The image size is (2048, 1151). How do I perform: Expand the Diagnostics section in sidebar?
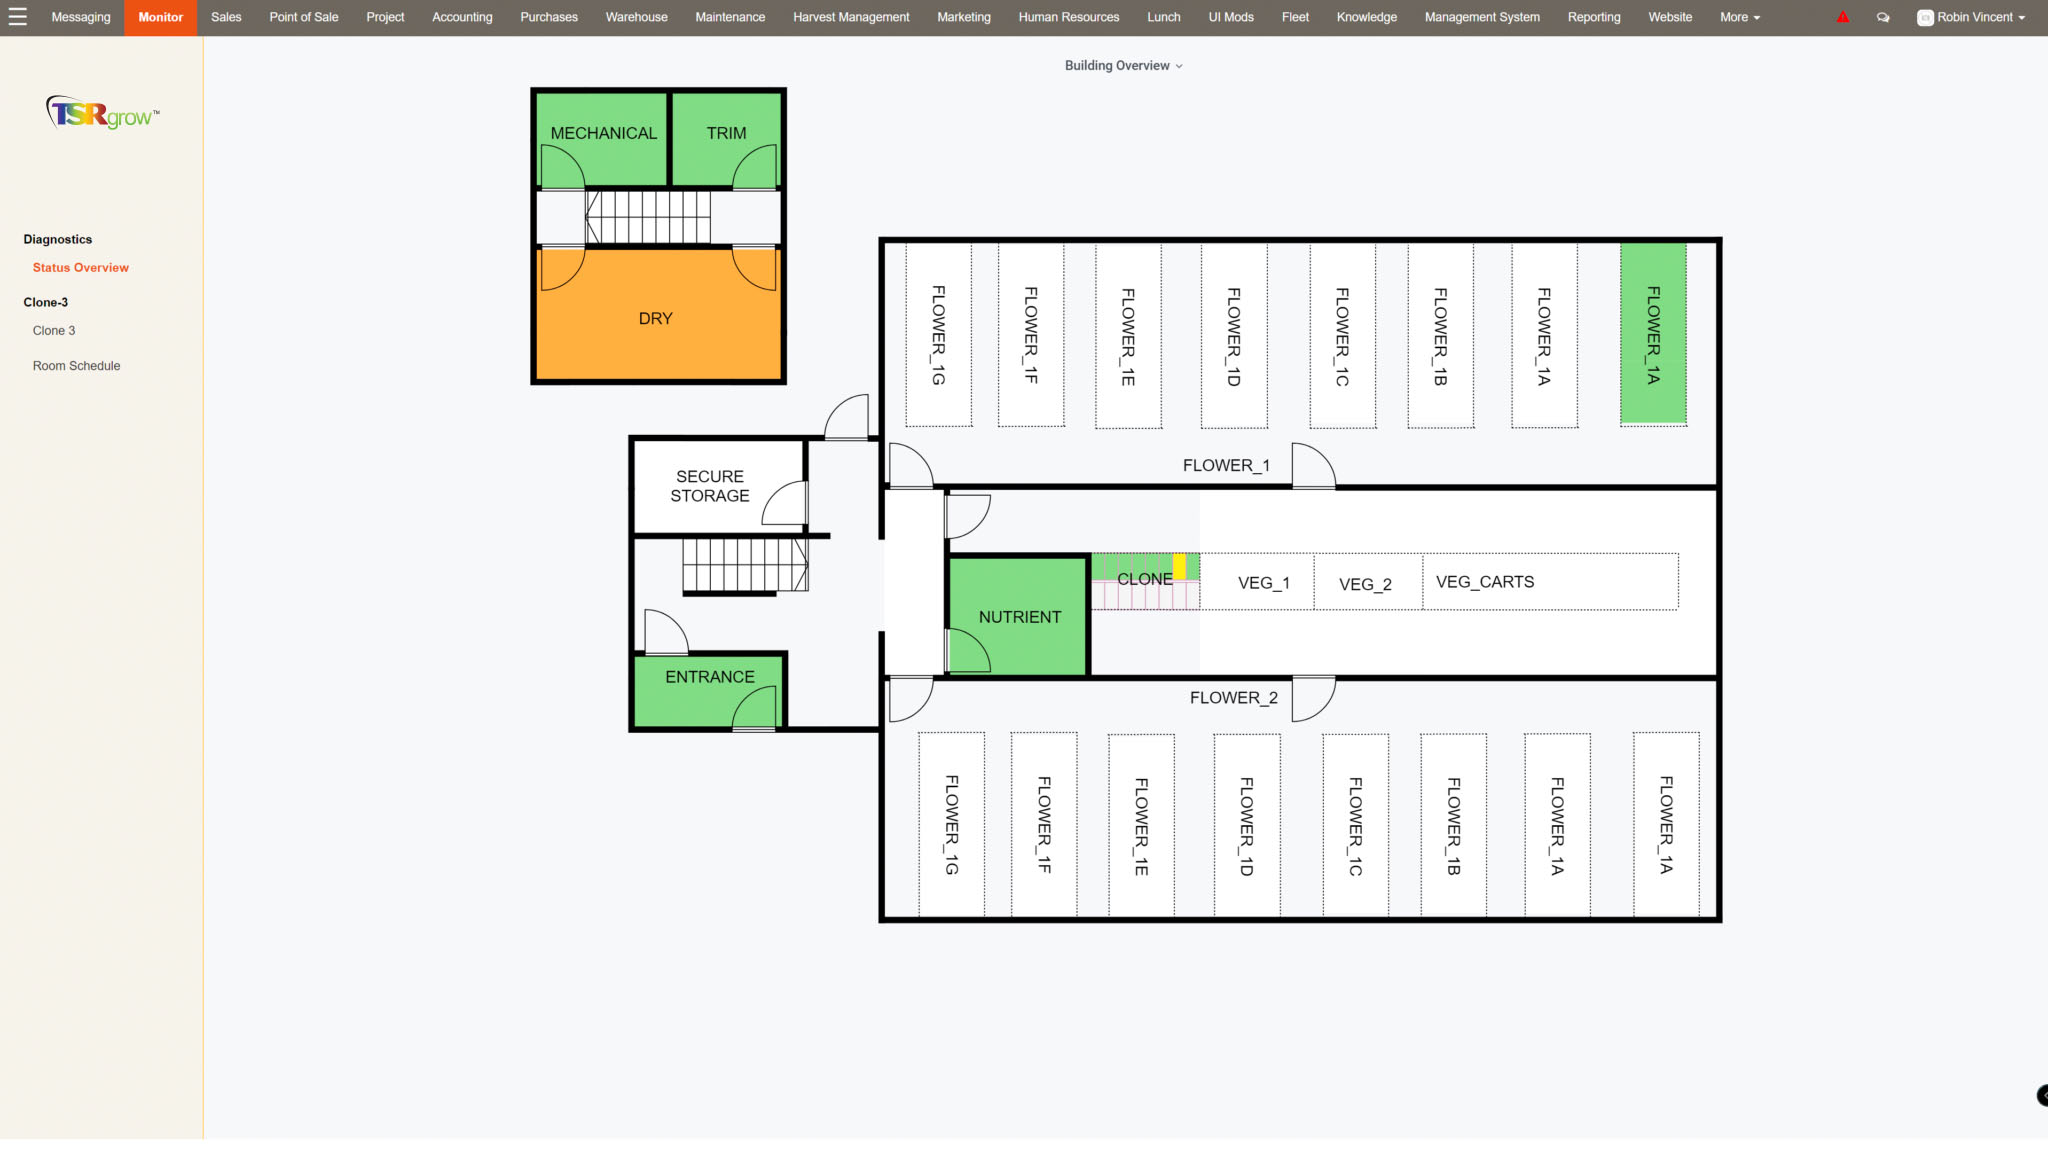coord(58,238)
